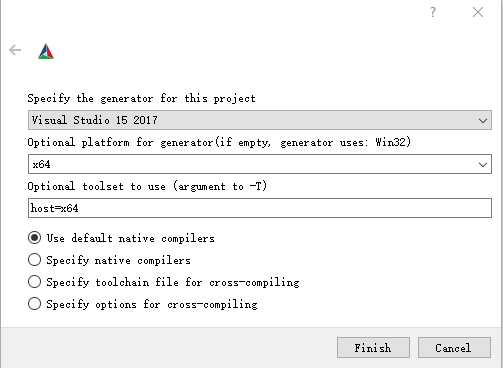Focus the host=x64 toolset input field
Screen dimensions: 503x368
click(x=260, y=208)
